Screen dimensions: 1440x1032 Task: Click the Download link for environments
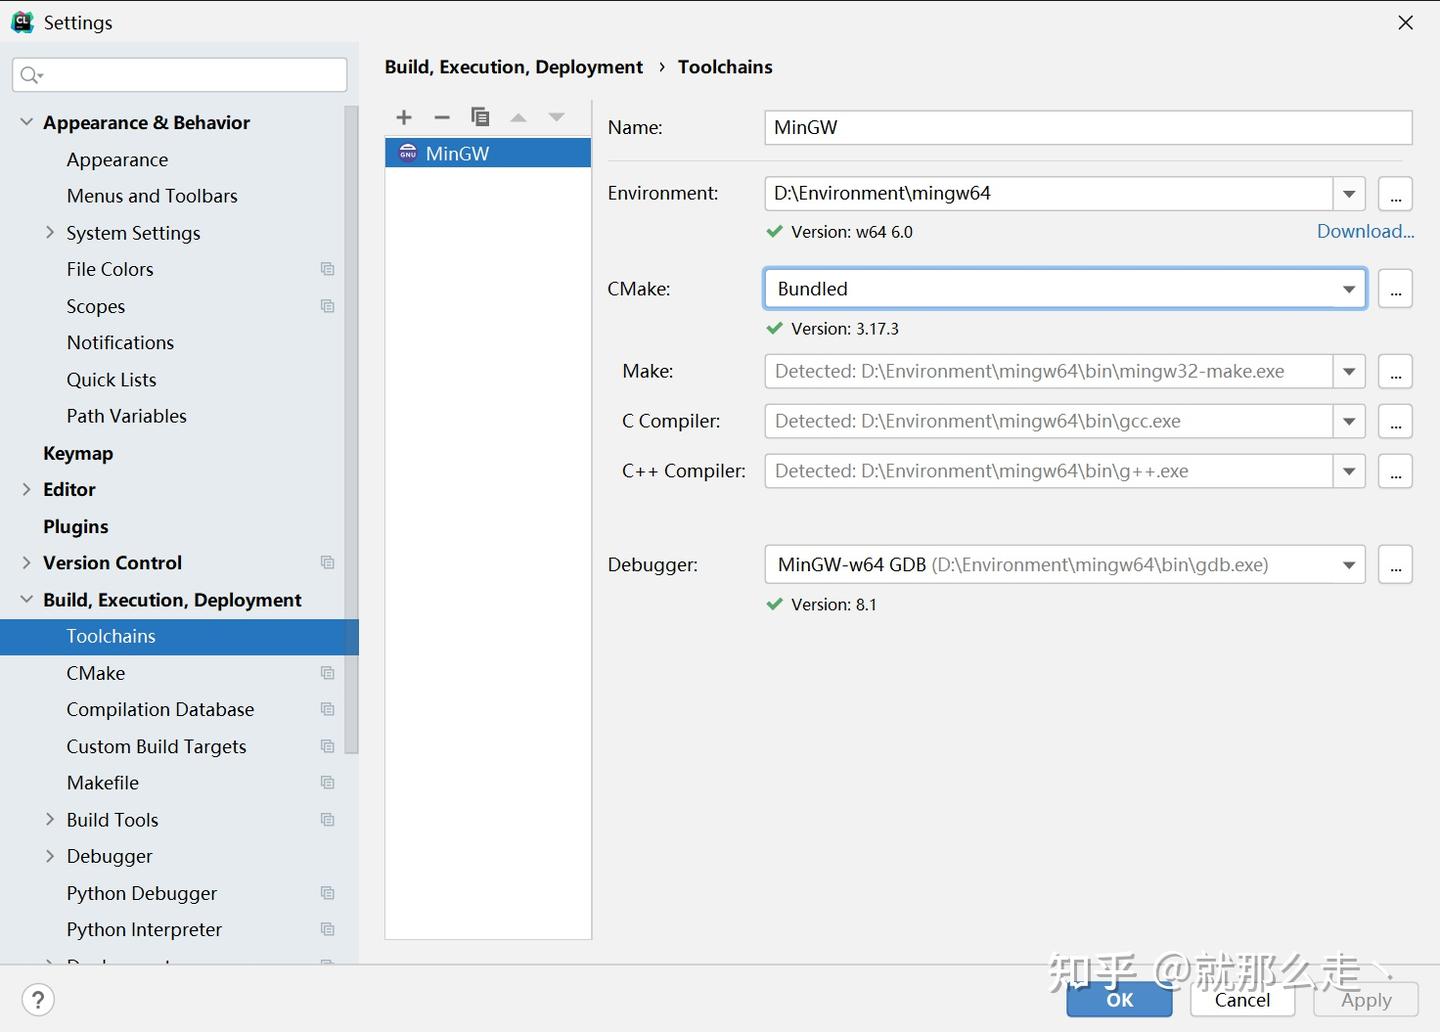(x=1365, y=231)
